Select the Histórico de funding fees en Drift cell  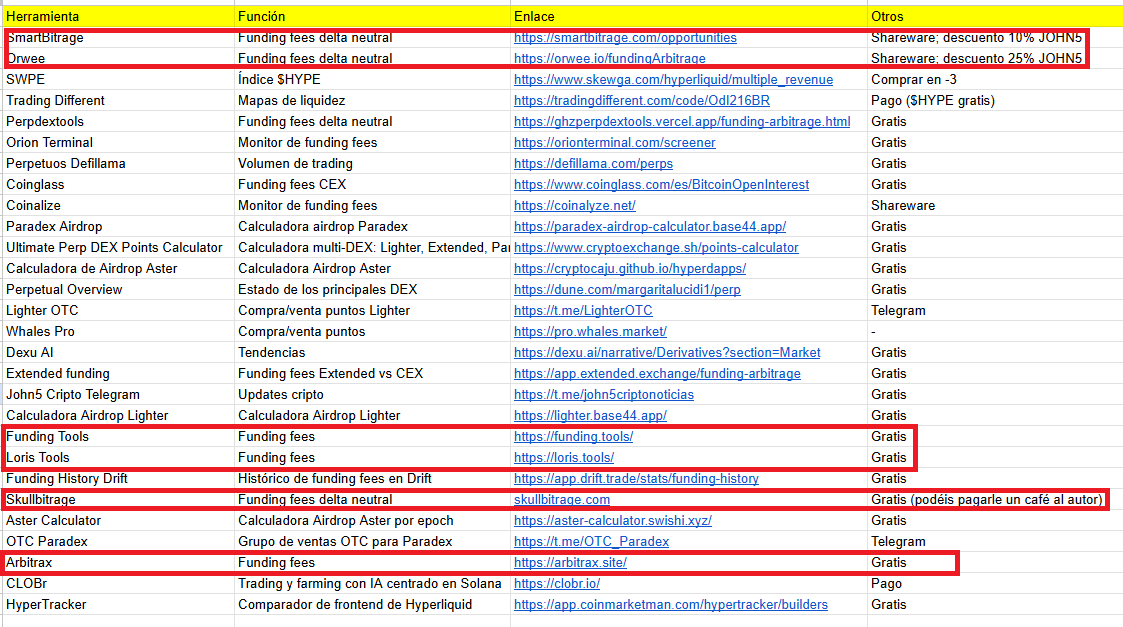pyautogui.click(x=372, y=479)
